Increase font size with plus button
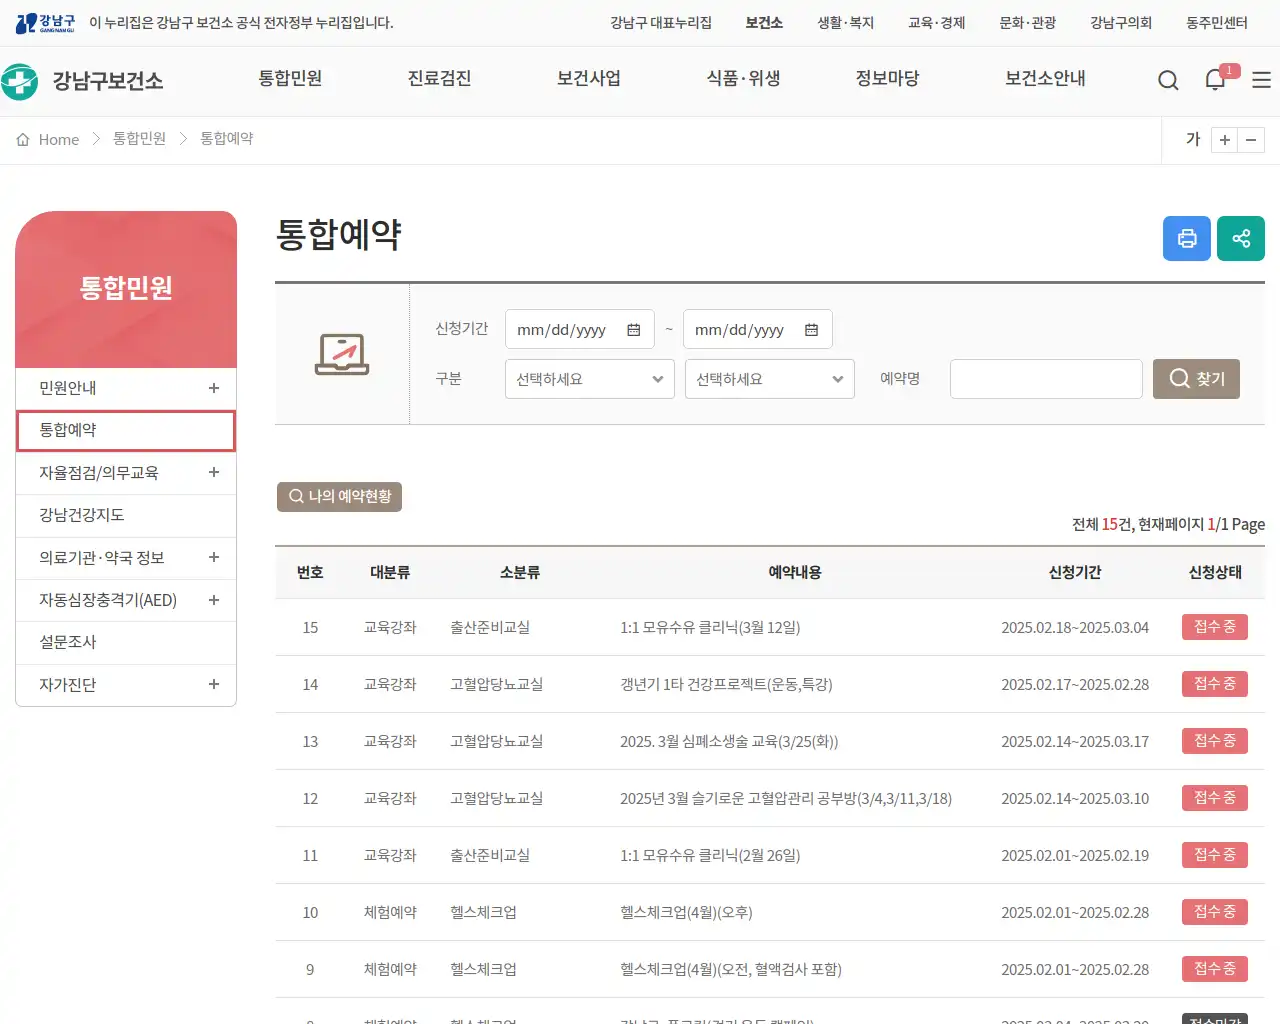Image resolution: width=1280 pixels, height=1024 pixels. 1224,139
